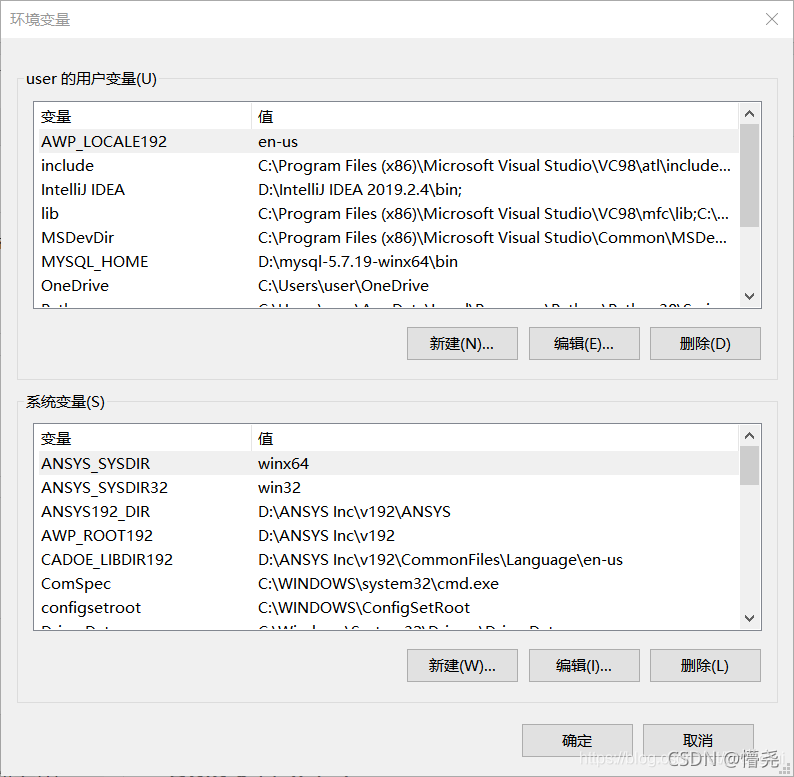Select the MSDevDir user variable
794x777 pixels.
pos(388,238)
